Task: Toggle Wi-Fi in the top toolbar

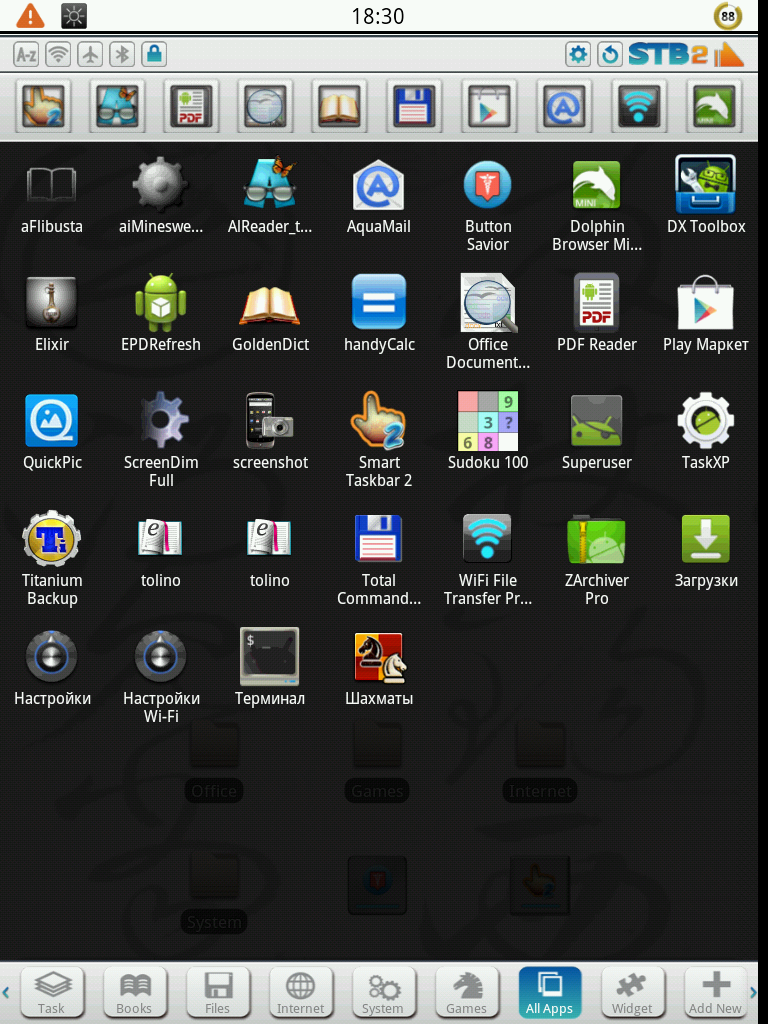Action: click(x=58, y=54)
